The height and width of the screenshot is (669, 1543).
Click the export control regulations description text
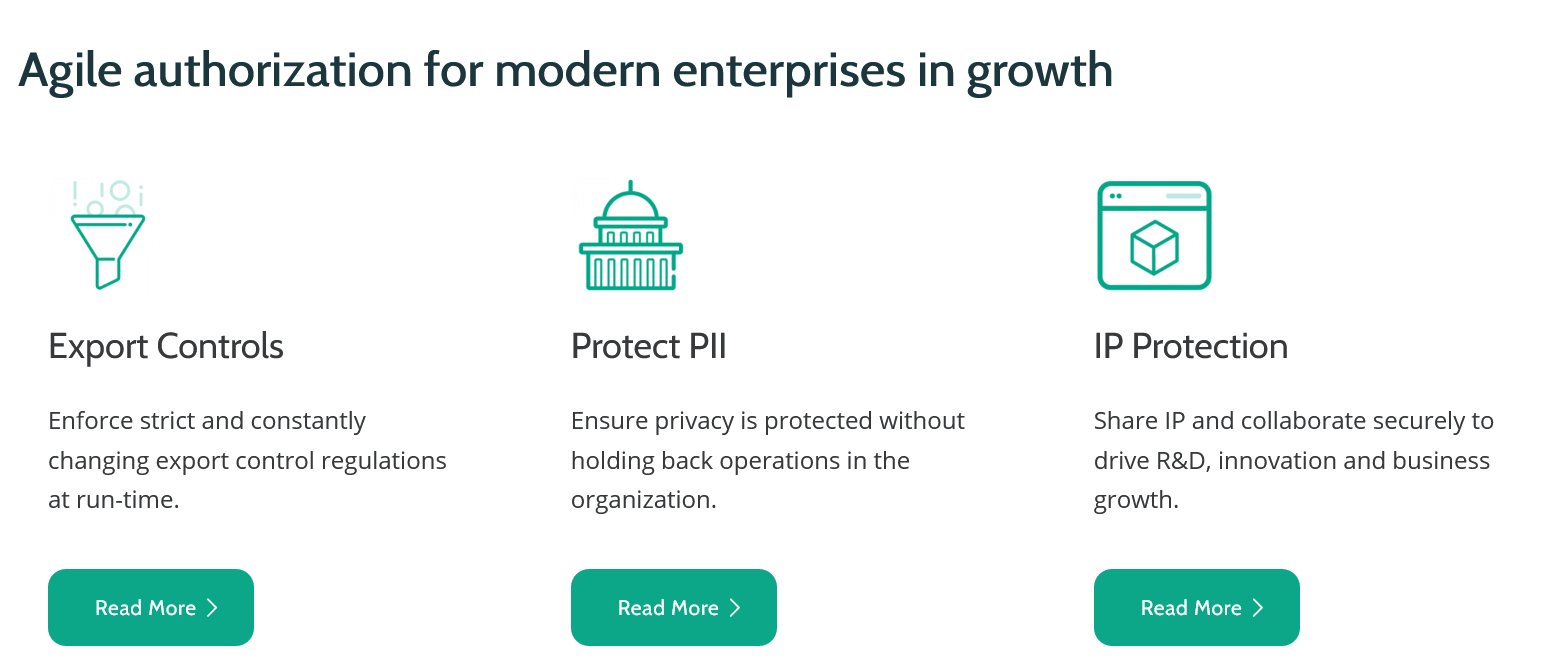point(247,461)
